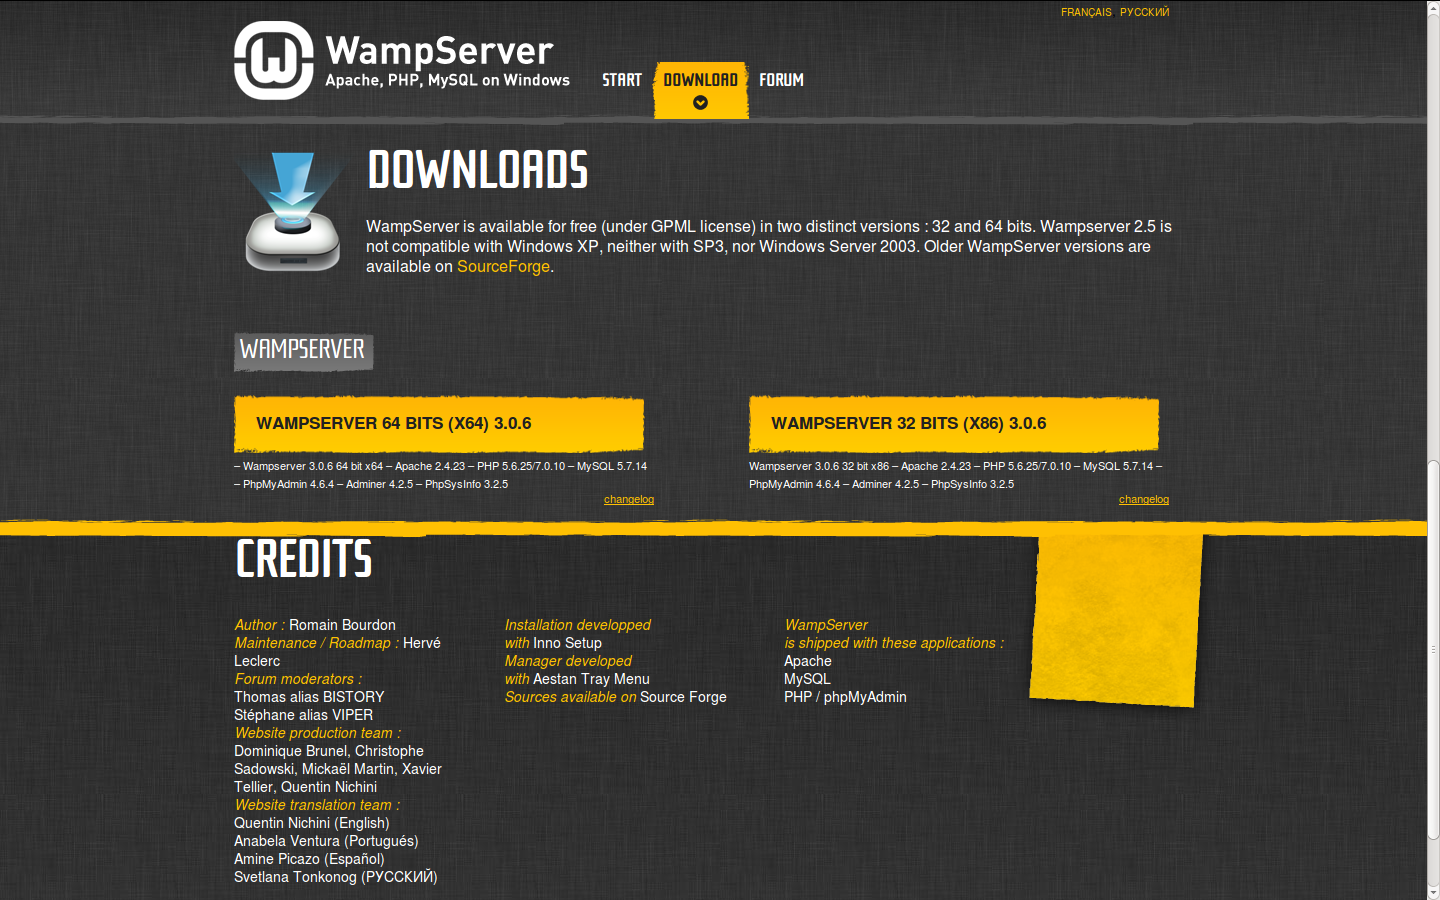Click the vertical scrollbar thumb
The image size is (1440, 900).
pyautogui.click(x=1433, y=650)
